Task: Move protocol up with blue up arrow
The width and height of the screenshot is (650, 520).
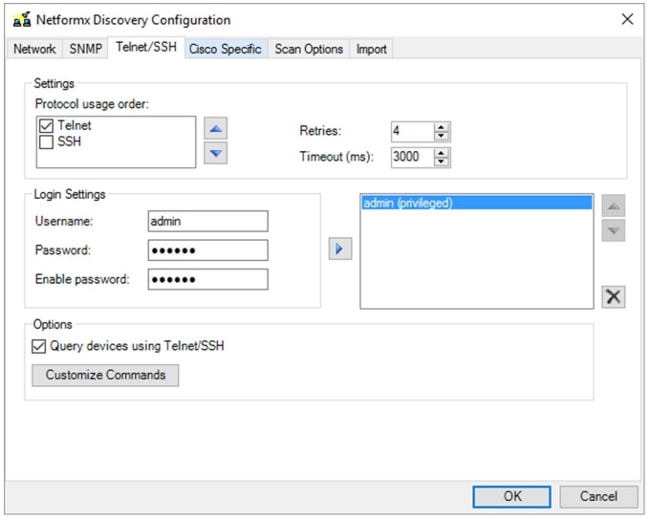Action: point(216,129)
